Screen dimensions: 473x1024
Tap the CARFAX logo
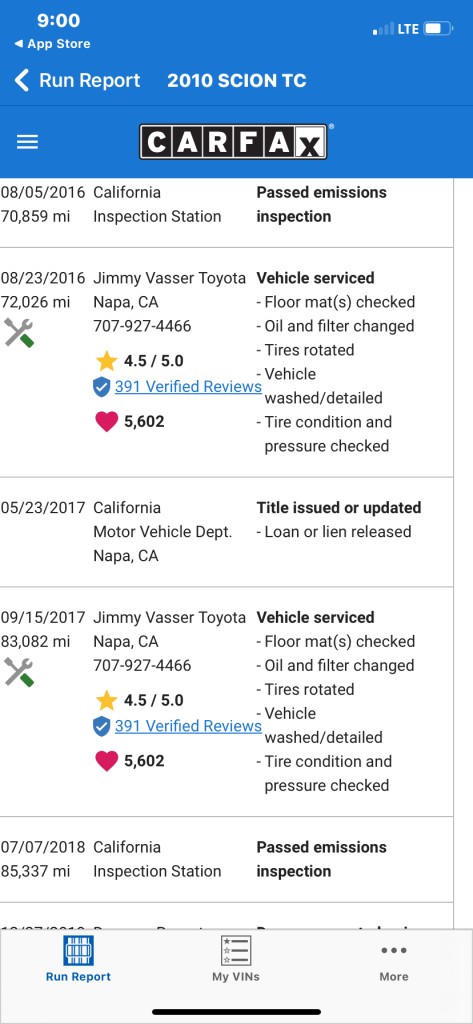click(x=233, y=142)
